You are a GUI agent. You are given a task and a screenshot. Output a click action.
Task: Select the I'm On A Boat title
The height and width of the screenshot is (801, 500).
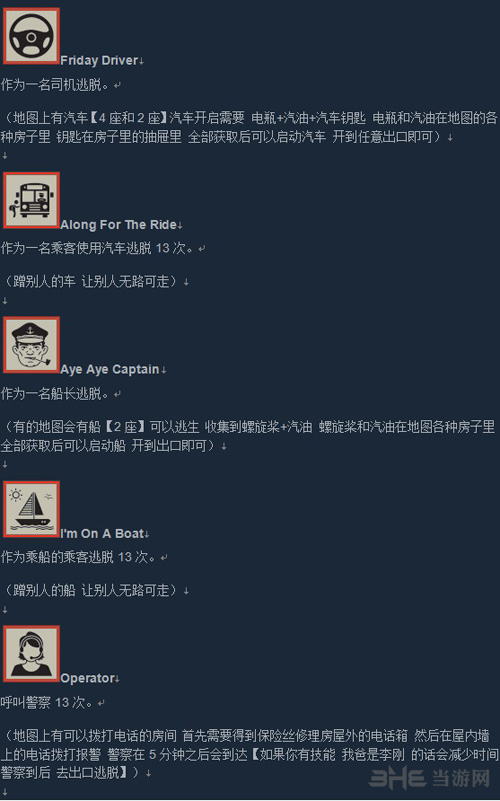click(102, 534)
